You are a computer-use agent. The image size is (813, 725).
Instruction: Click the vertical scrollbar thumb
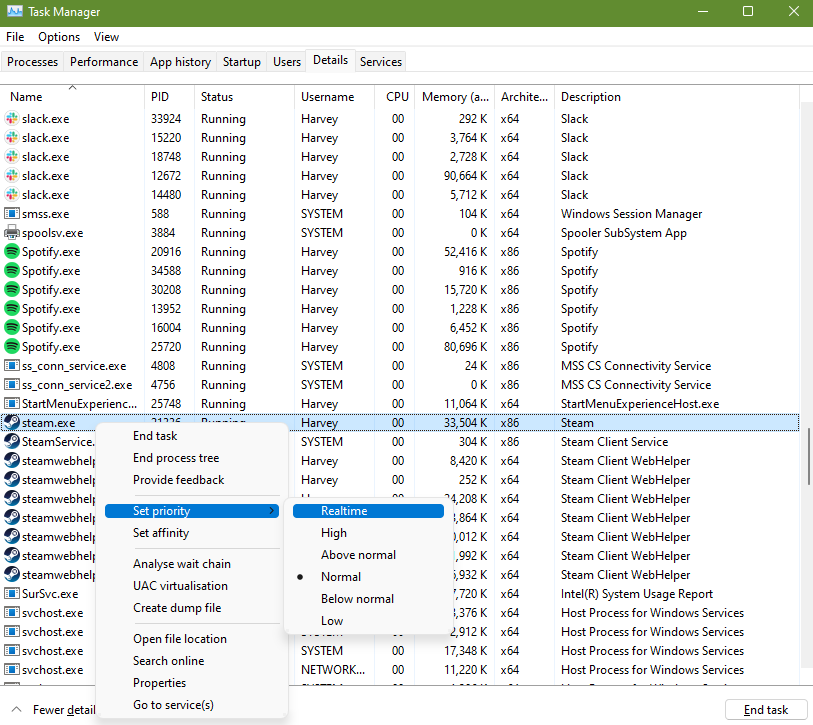(x=808, y=456)
